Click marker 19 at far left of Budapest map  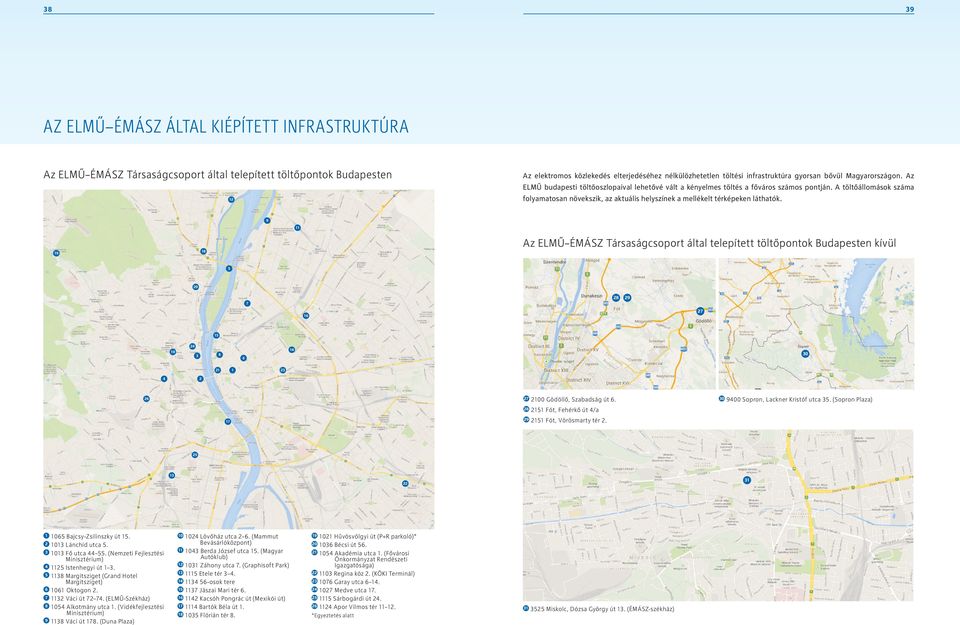pyautogui.click(x=56, y=253)
